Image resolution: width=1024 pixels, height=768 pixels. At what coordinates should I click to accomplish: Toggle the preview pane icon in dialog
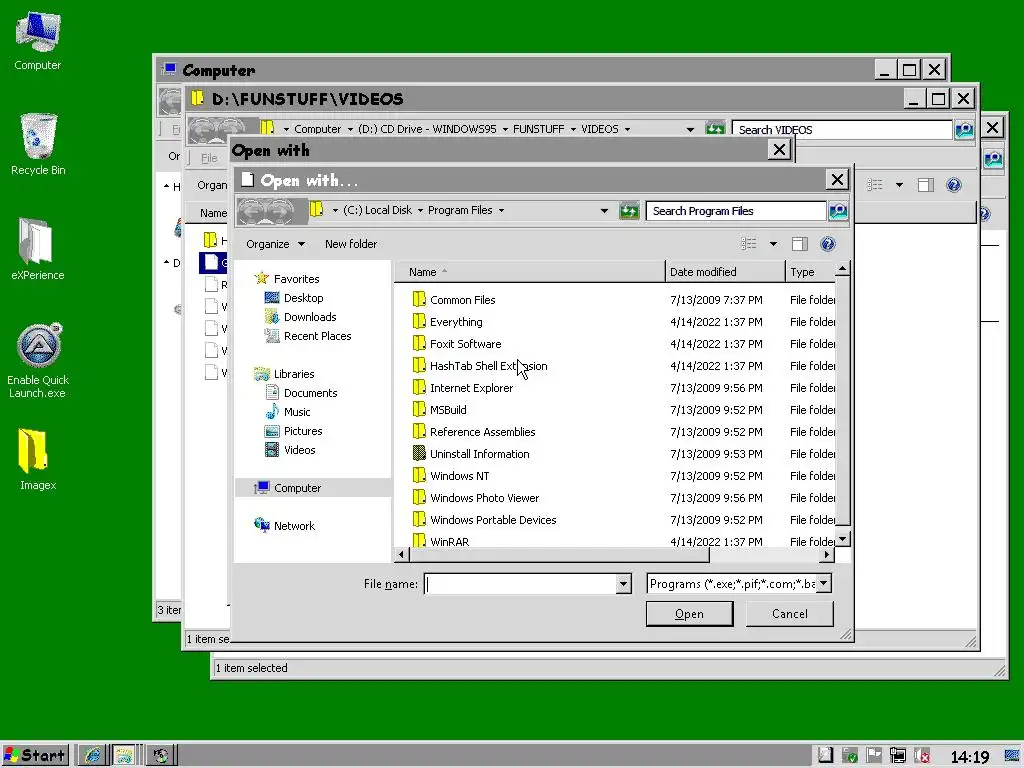799,244
